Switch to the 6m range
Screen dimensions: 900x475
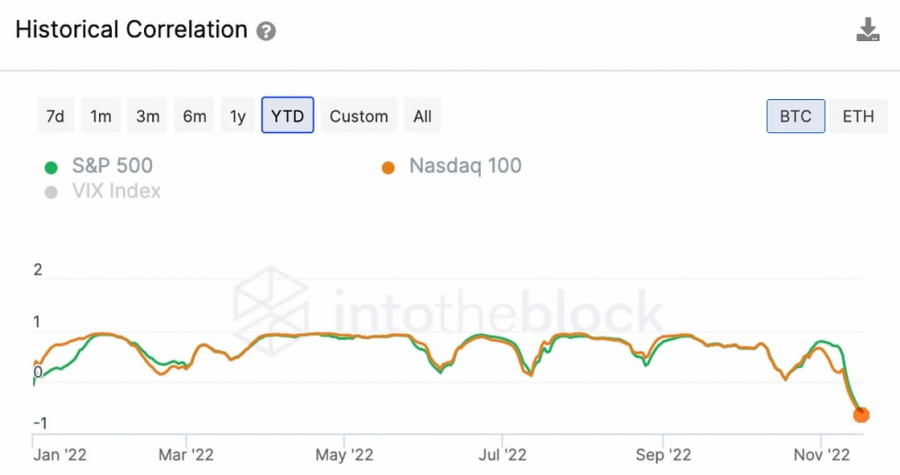(x=194, y=116)
